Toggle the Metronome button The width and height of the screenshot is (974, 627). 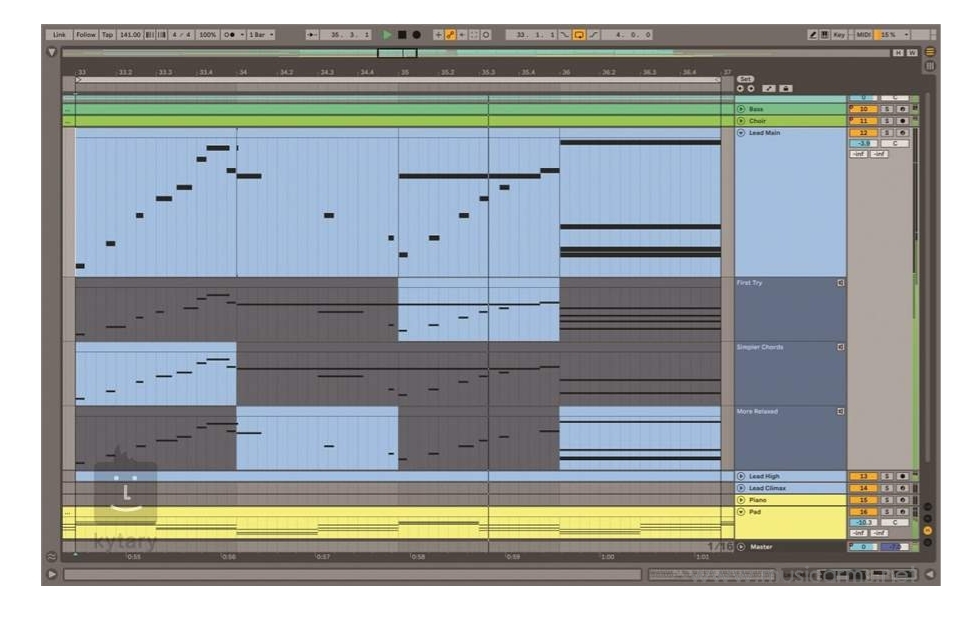pos(231,35)
